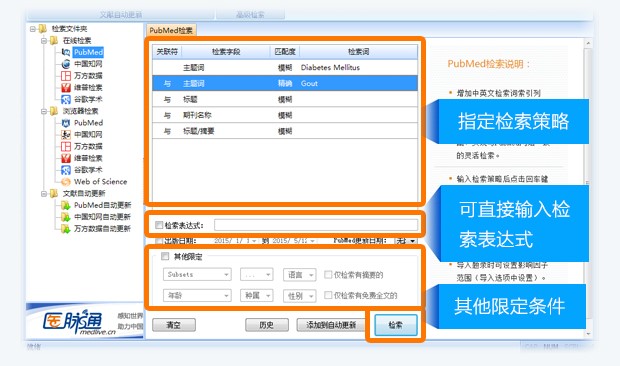This screenshot has width=620, height=366.
Task: Click into the 检索表达式 text field
Action: tap(316, 225)
